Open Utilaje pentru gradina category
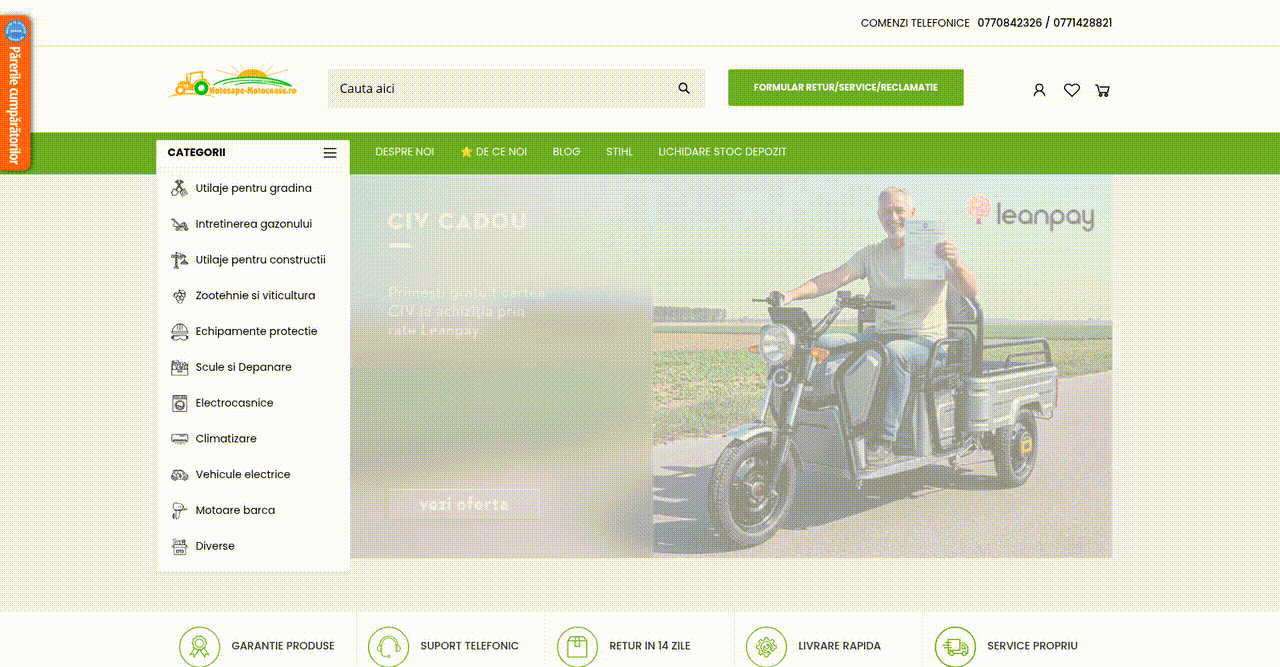The height and width of the screenshot is (667, 1280). tap(254, 188)
